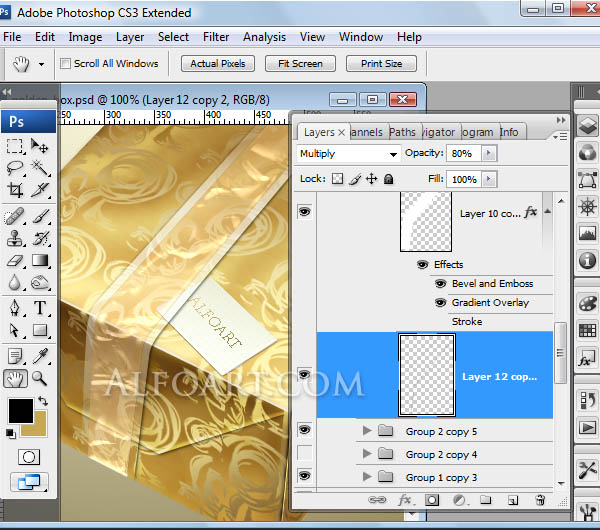Hide Group 2 copy 5

[305, 430]
